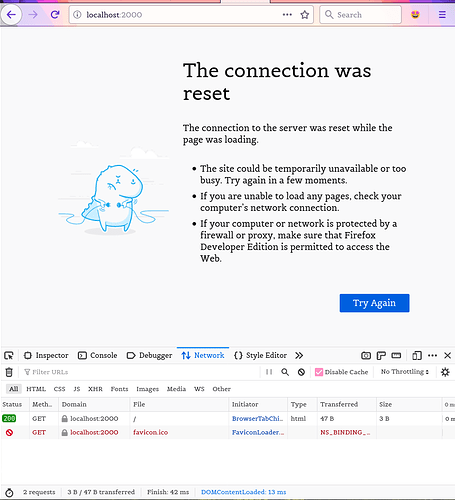Screen dimensions: 455x500
Task: Reload the page with the refresh icon
Action: pyautogui.click(x=55, y=14)
